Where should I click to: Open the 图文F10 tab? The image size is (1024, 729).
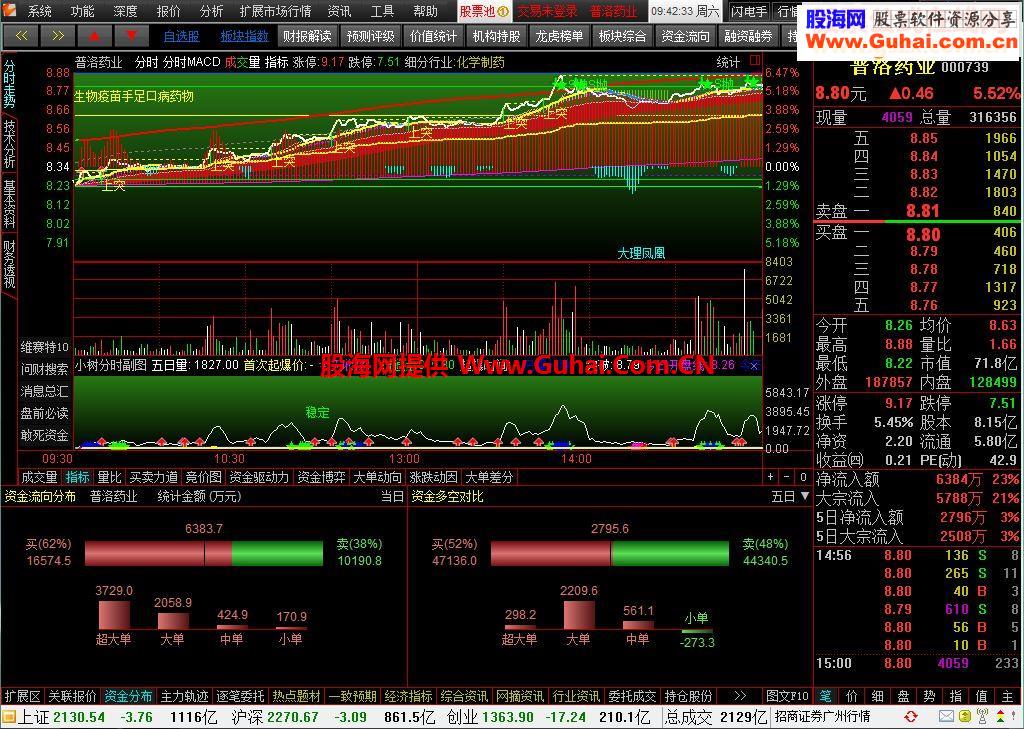(x=787, y=696)
